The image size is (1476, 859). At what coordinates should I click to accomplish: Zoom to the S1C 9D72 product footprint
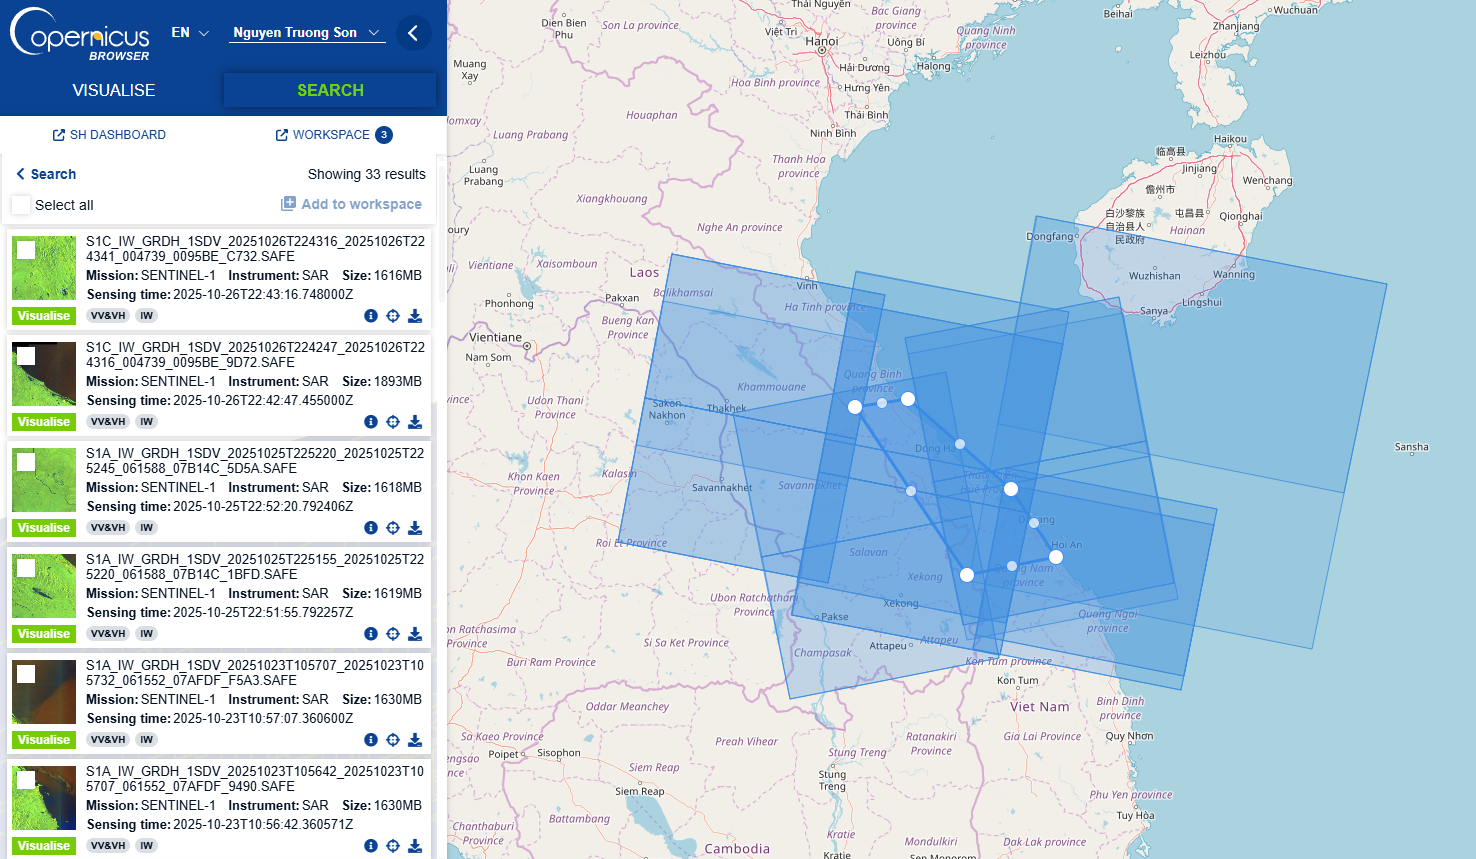[x=393, y=422]
